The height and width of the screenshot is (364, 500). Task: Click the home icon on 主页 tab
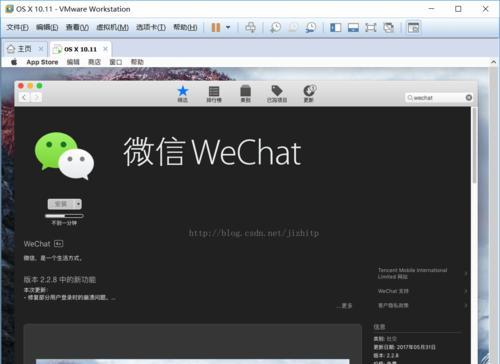(x=11, y=49)
